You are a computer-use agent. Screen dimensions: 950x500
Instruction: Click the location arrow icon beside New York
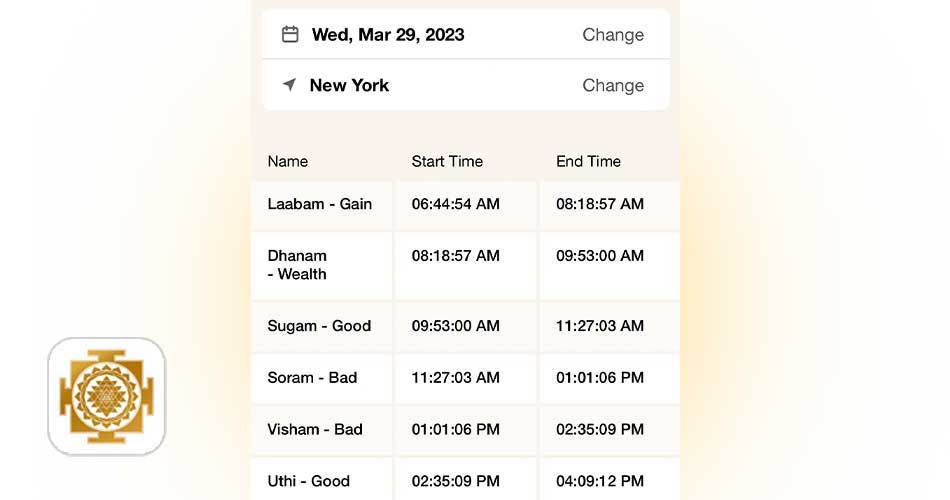pyautogui.click(x=290, y=85)
